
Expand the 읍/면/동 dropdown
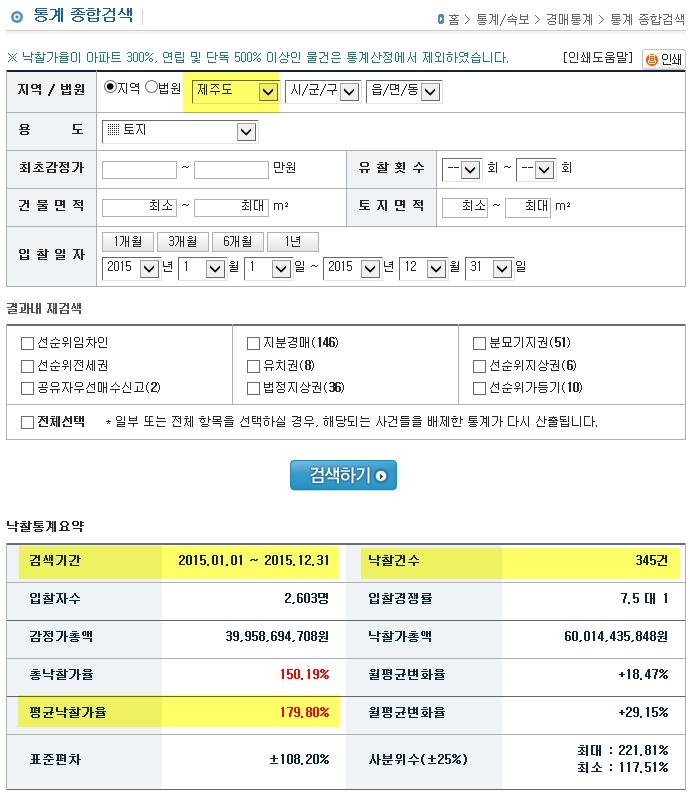(404, 91)
